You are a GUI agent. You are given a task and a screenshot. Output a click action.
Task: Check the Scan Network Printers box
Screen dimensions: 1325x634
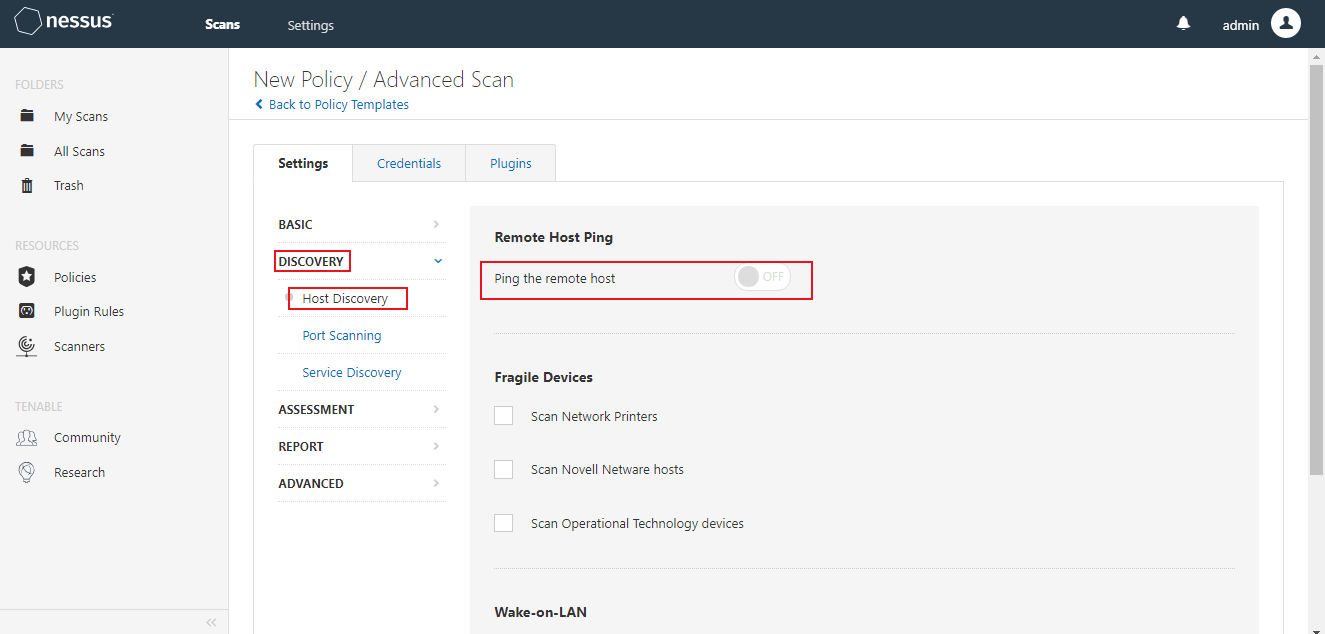[504, 416]
